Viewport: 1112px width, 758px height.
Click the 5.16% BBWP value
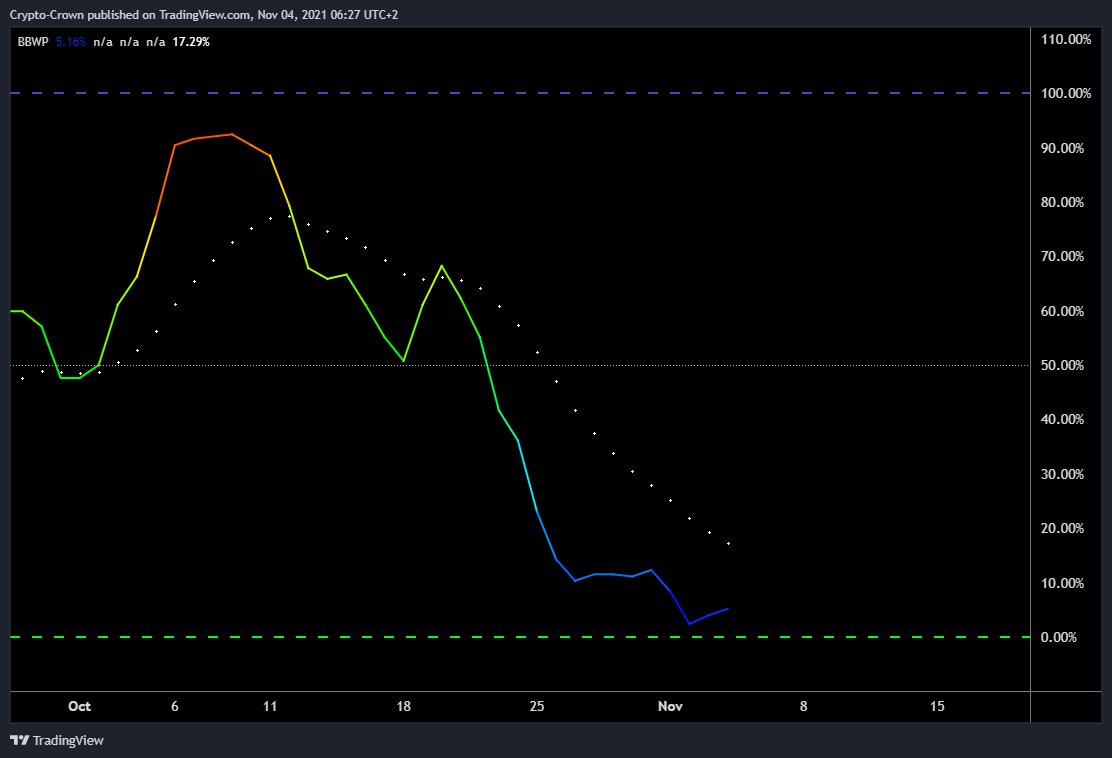pos(71,42)
